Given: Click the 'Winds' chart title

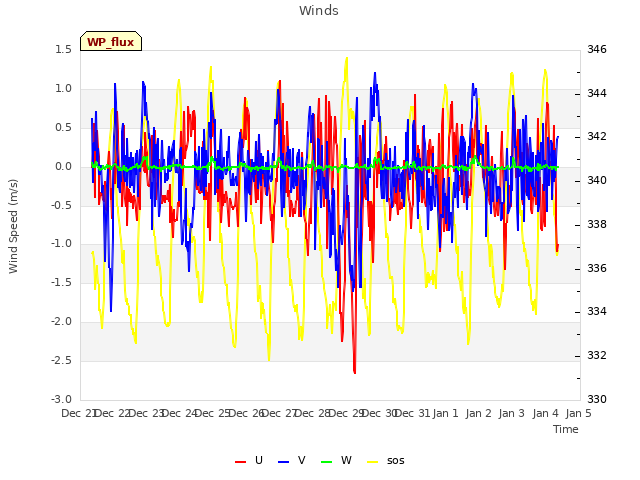Looking at the screenshot, I should tap(319, 11).
